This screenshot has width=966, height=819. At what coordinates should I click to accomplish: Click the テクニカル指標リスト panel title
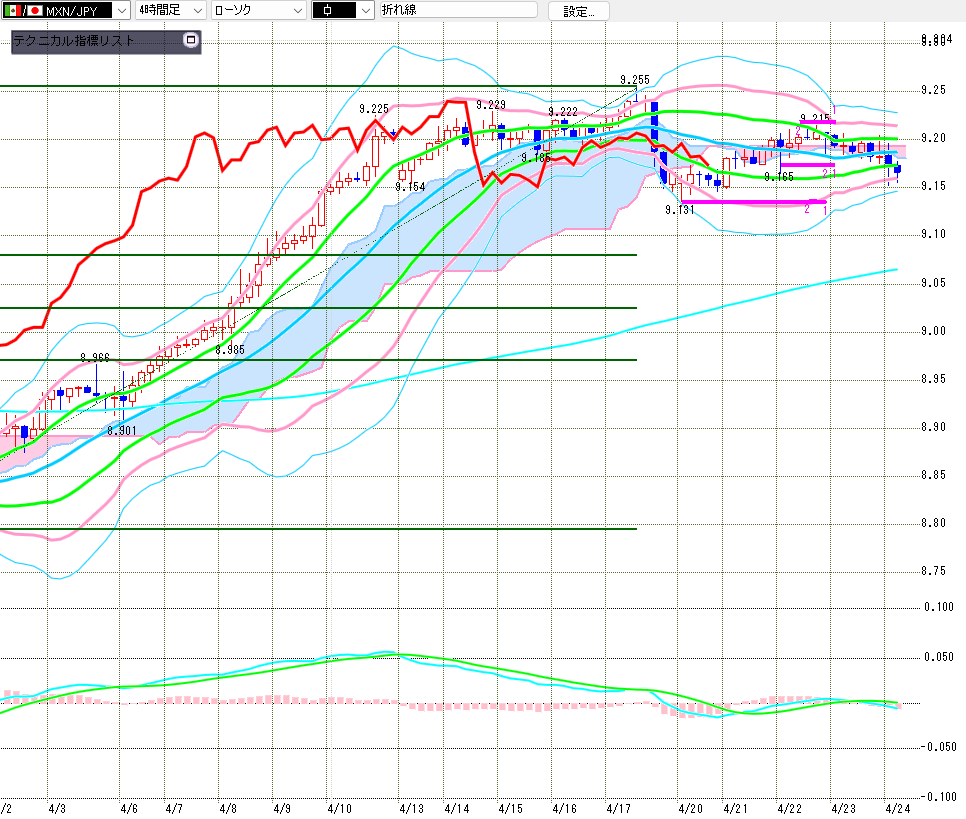click(73, 42)
